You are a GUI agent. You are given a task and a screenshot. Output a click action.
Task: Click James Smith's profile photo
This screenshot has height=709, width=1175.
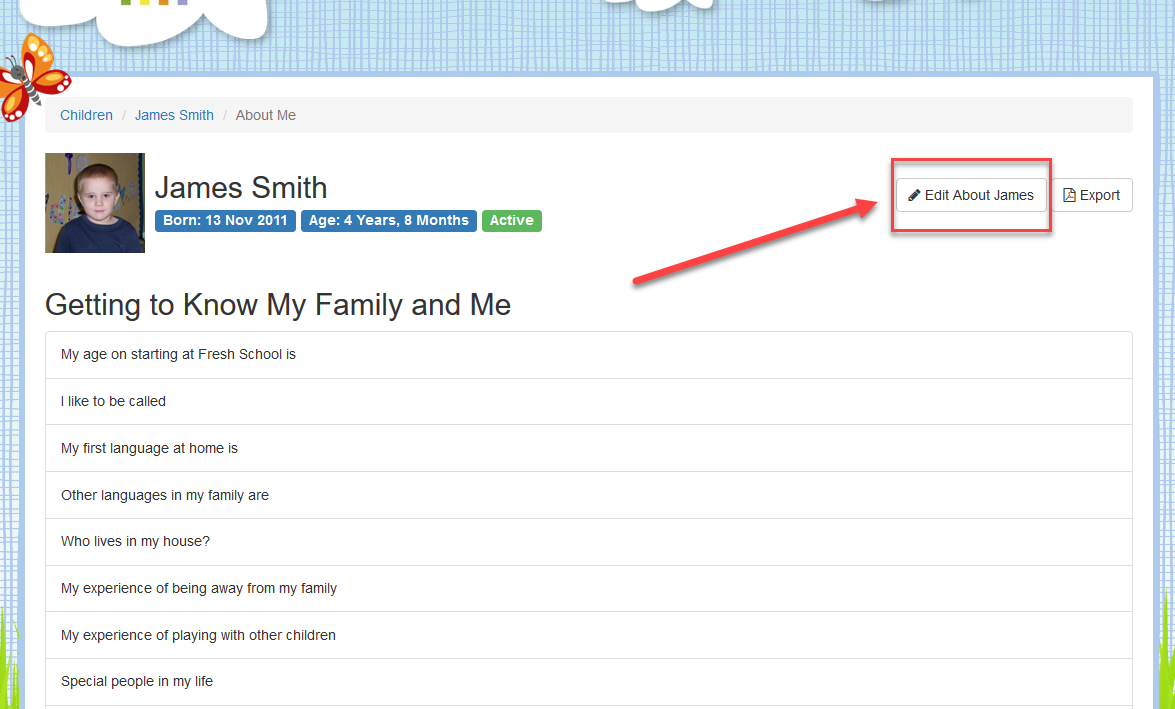[x=95, y=203]
